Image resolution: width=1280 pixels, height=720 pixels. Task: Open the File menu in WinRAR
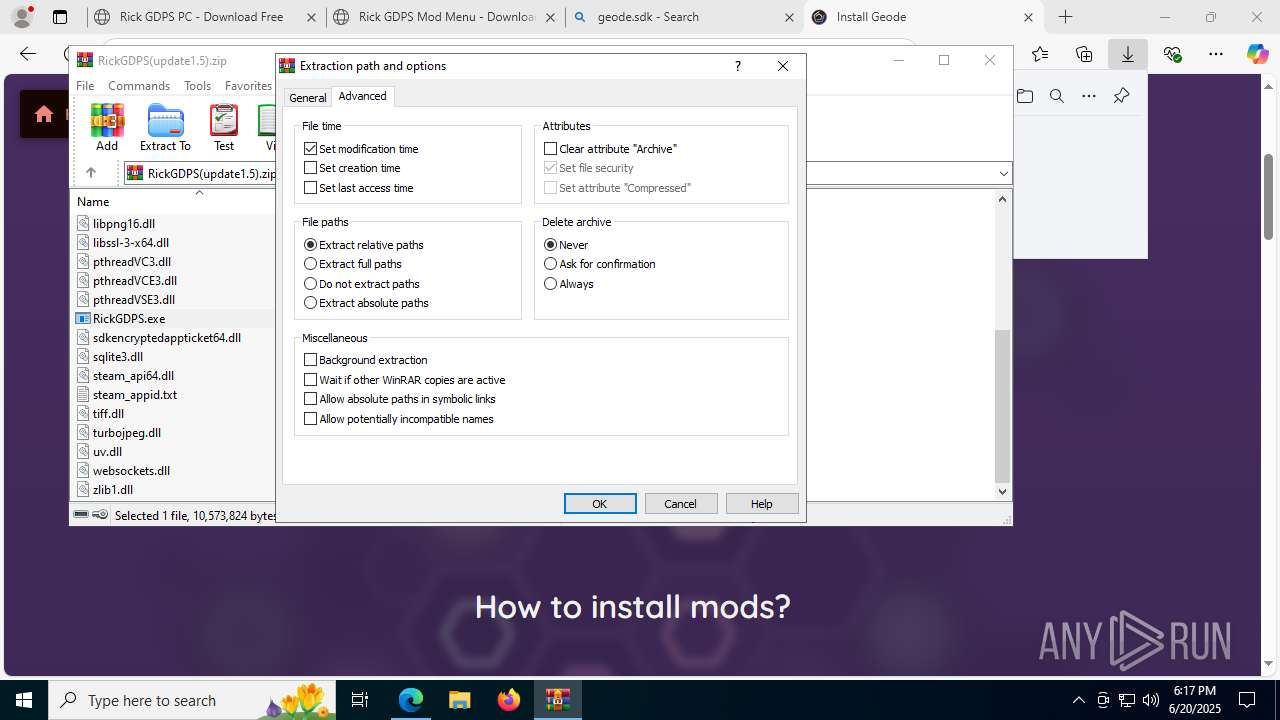pyautogui.click(x=85, y=86)
